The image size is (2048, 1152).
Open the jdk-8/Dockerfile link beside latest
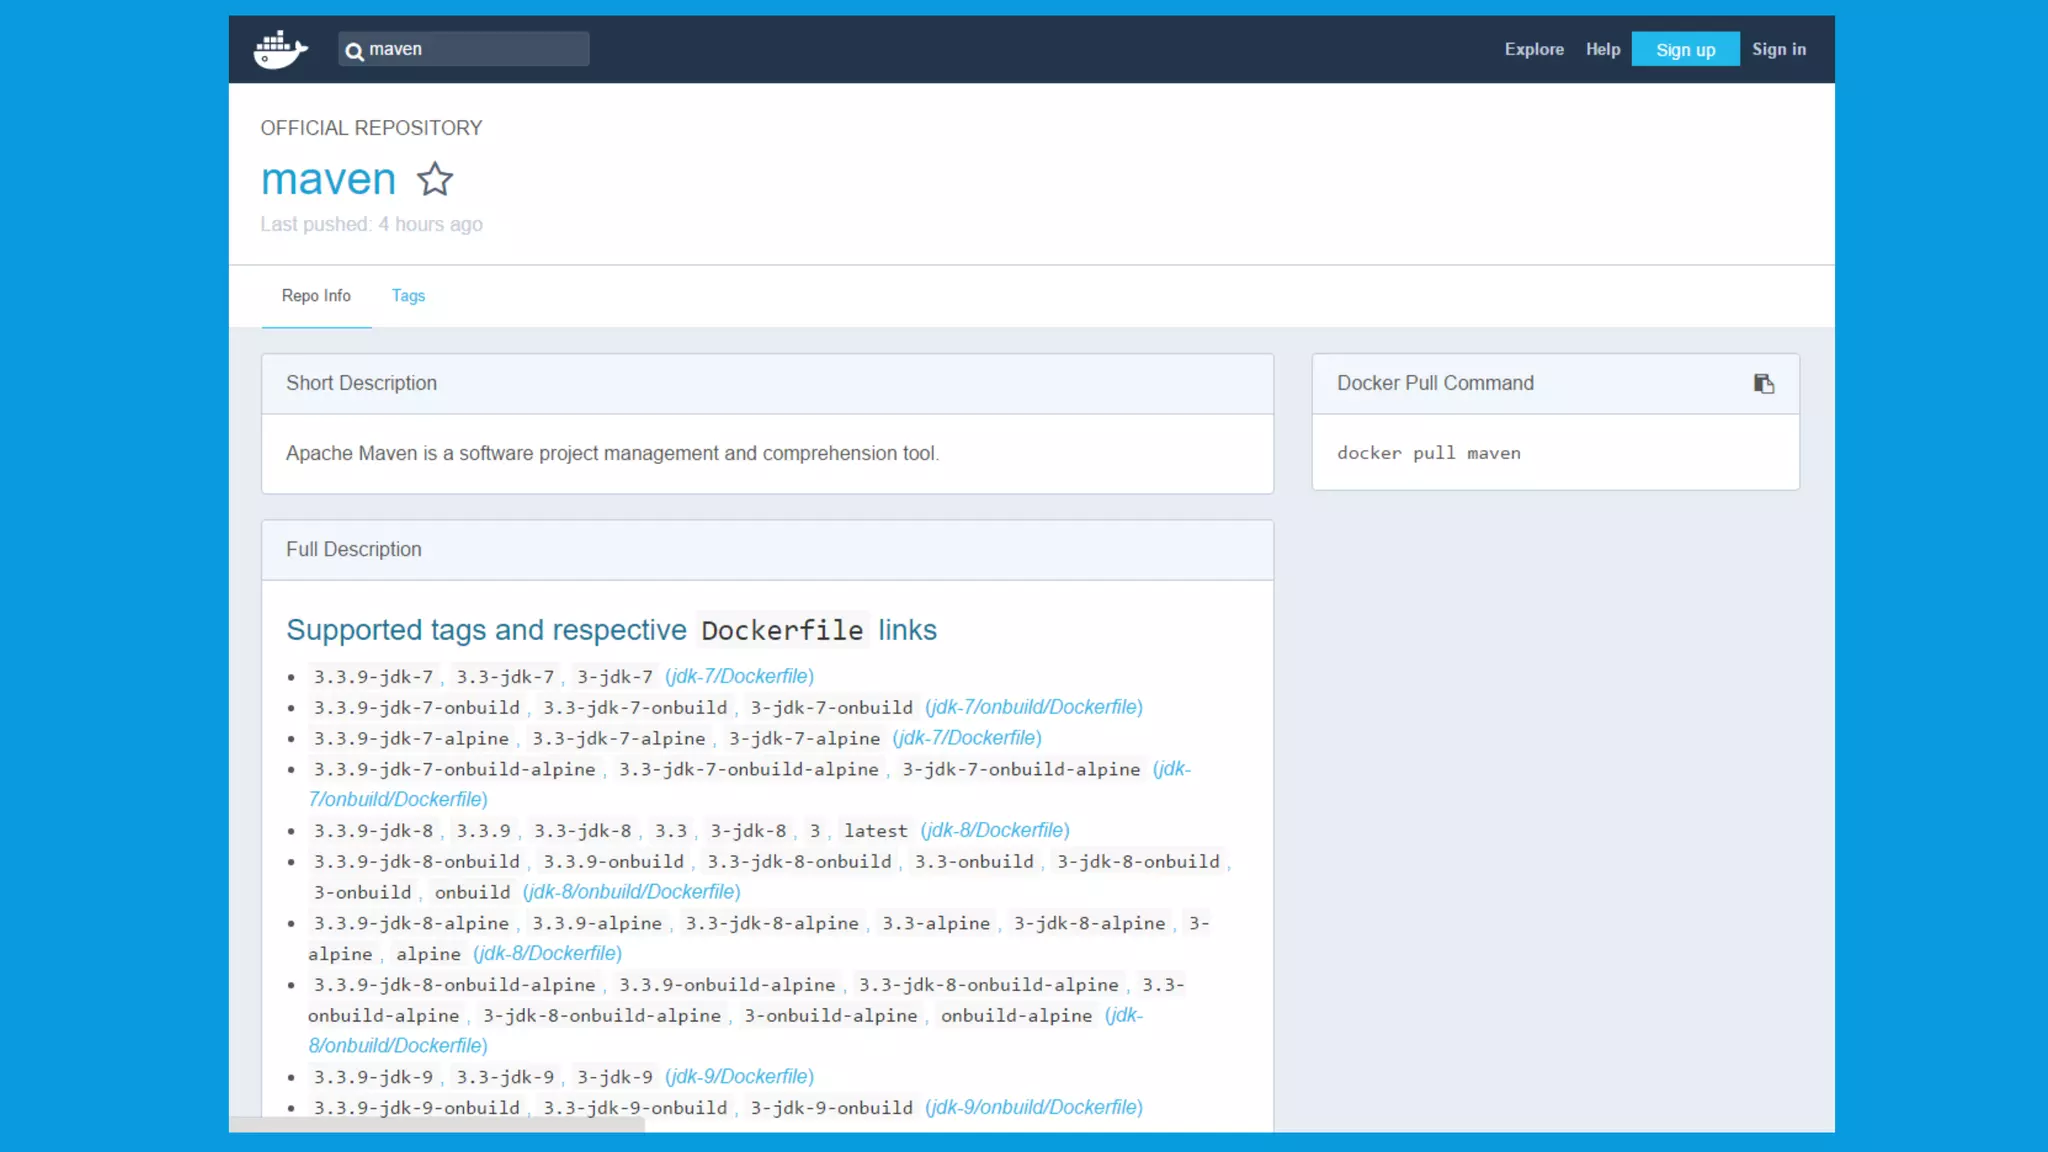pos(995,831)
